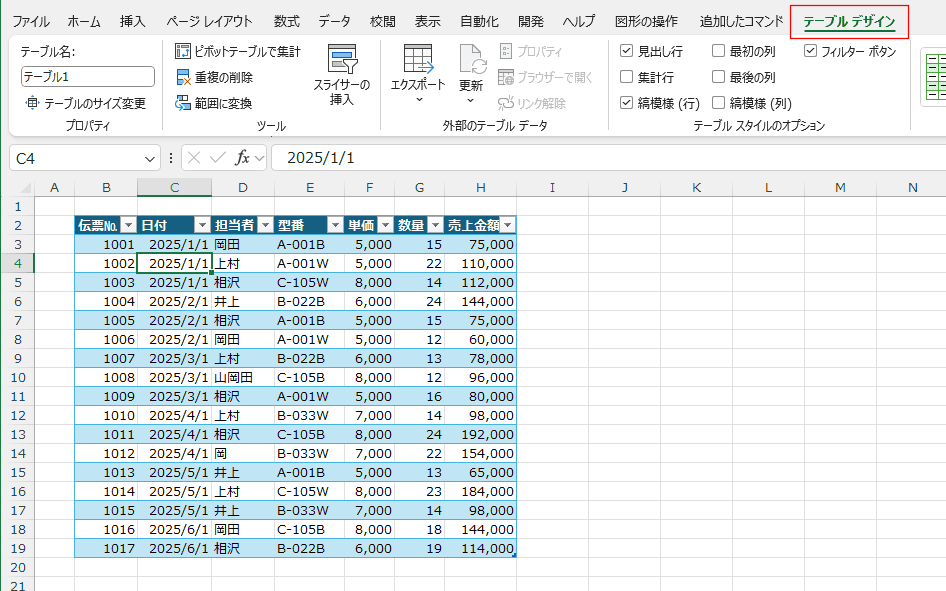Click the 範囲に変換 icon
946x591 pixels.
pyautogui.click(x=184, y=103)
